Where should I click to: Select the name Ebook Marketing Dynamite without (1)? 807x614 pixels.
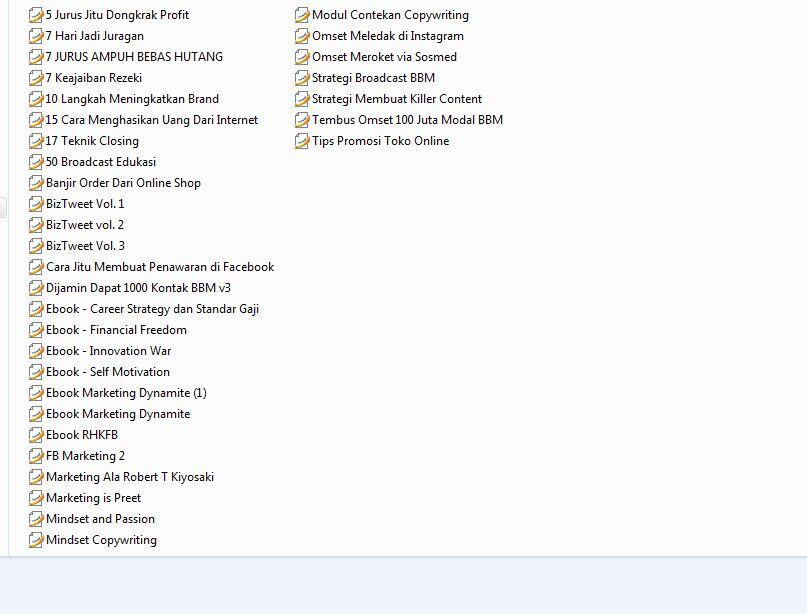[x=118, y=414]
